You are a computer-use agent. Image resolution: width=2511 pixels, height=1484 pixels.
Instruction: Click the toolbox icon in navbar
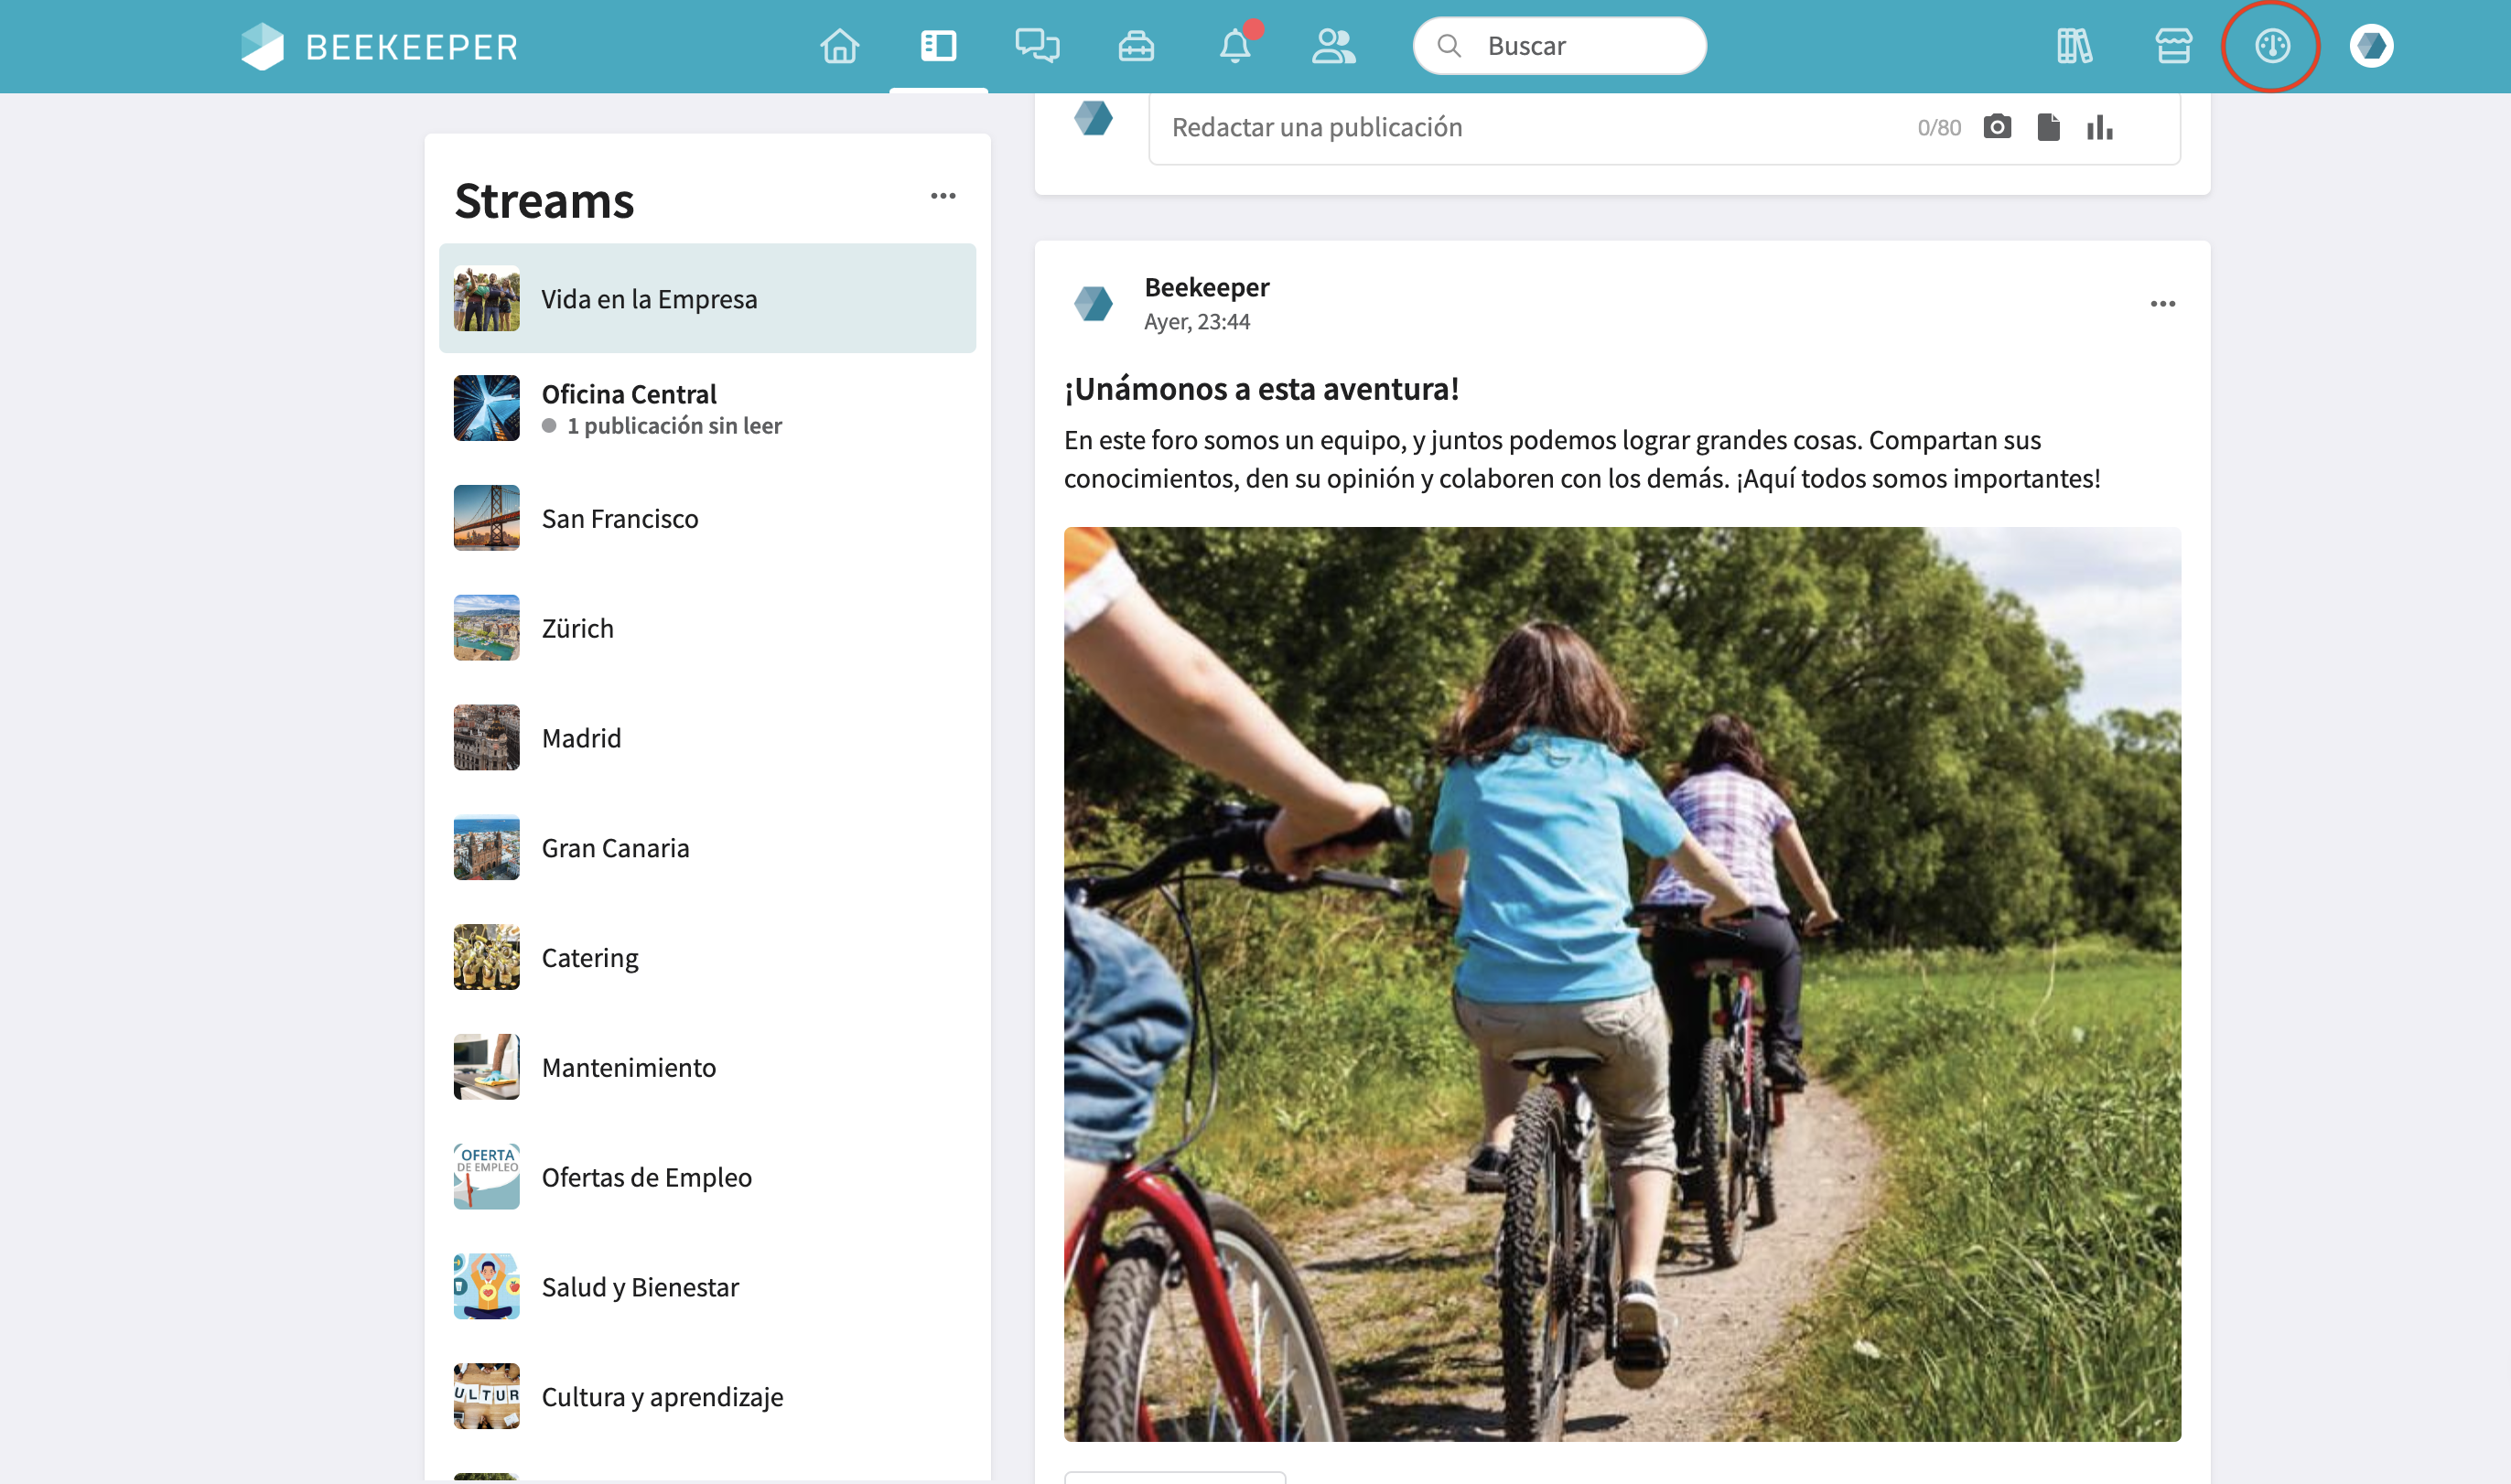1136,46
